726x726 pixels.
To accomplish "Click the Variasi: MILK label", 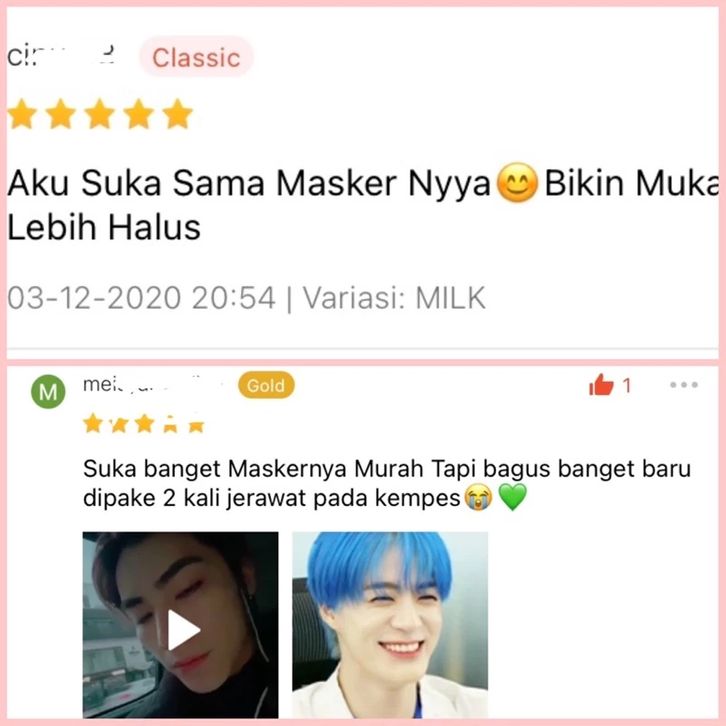I will coord(394,298).
